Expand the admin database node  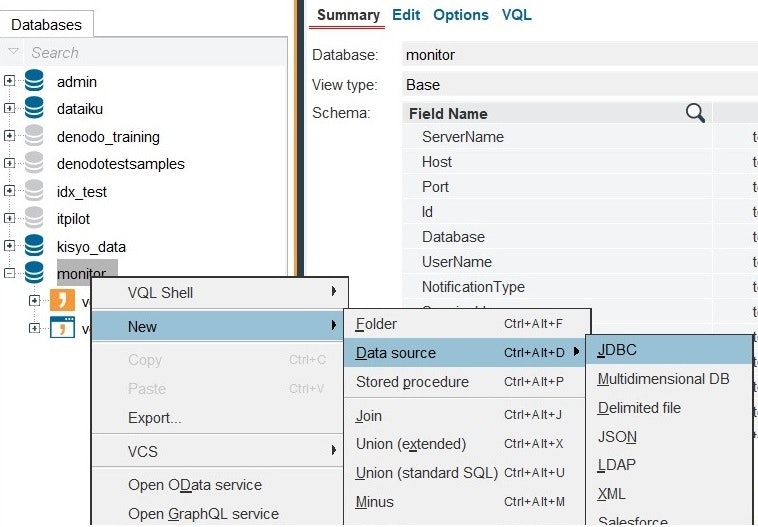(x=9, y=81)
